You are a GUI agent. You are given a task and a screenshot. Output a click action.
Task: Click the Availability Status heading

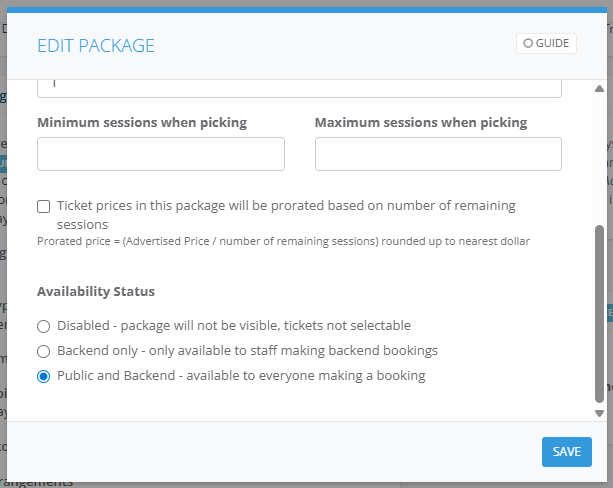click(96, 292)
